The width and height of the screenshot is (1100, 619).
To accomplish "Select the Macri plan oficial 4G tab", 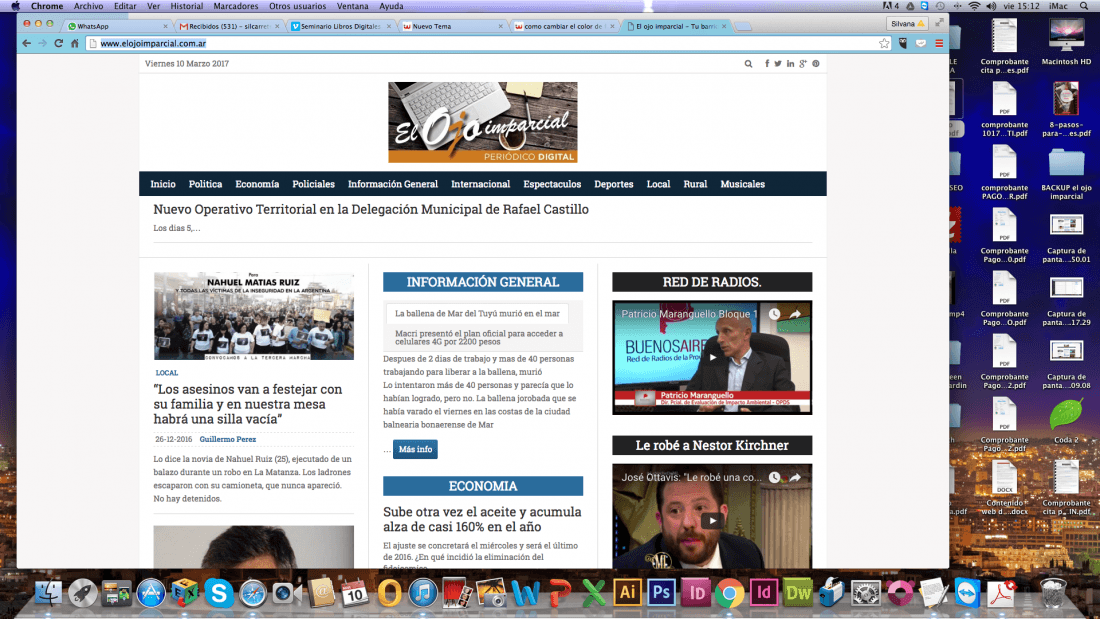I will click(479, 338).
